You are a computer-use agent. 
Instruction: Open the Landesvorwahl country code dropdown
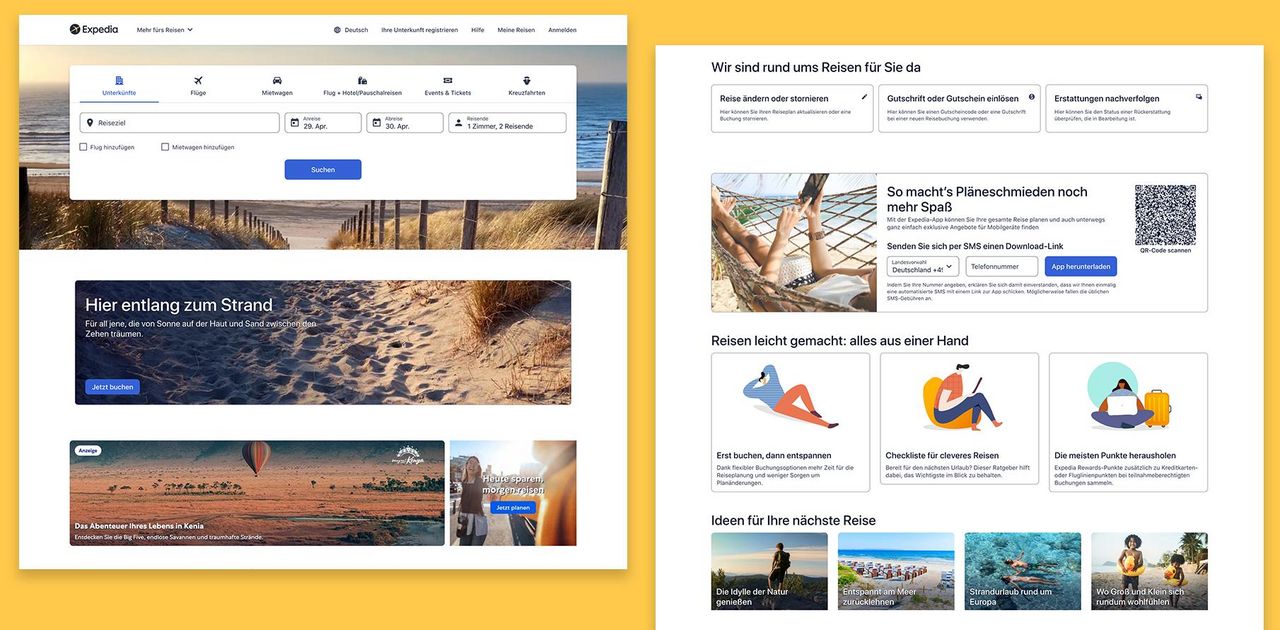[x=923, y=266]
